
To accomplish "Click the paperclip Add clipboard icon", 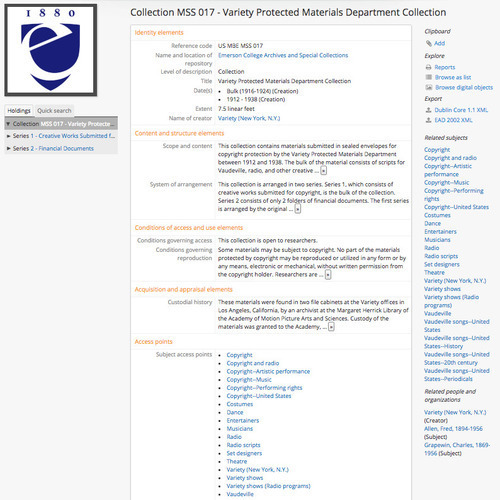I will (x=429, y=43).
